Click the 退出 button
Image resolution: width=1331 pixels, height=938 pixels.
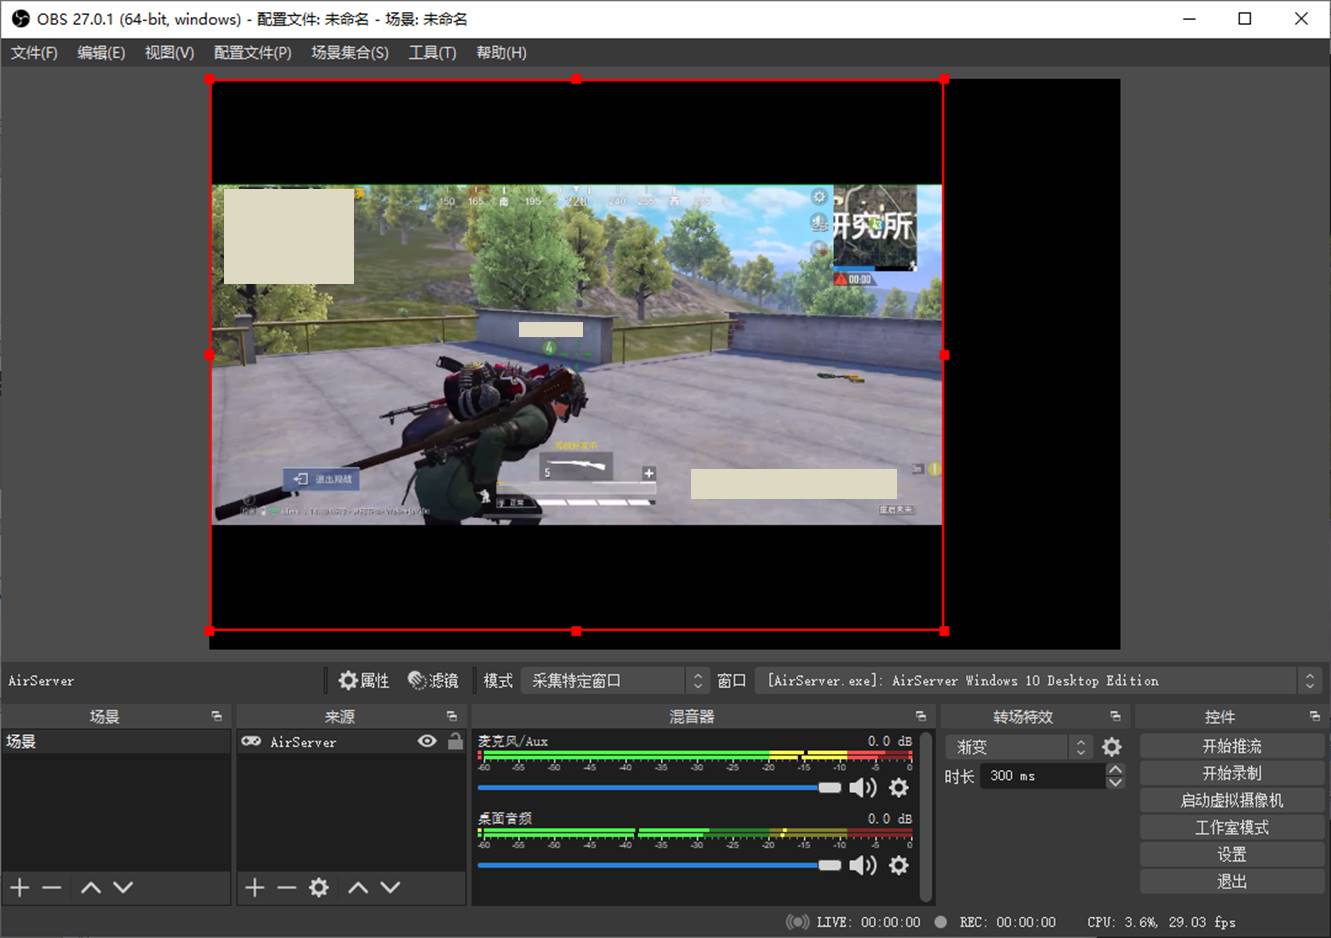tap(1232, 882)
